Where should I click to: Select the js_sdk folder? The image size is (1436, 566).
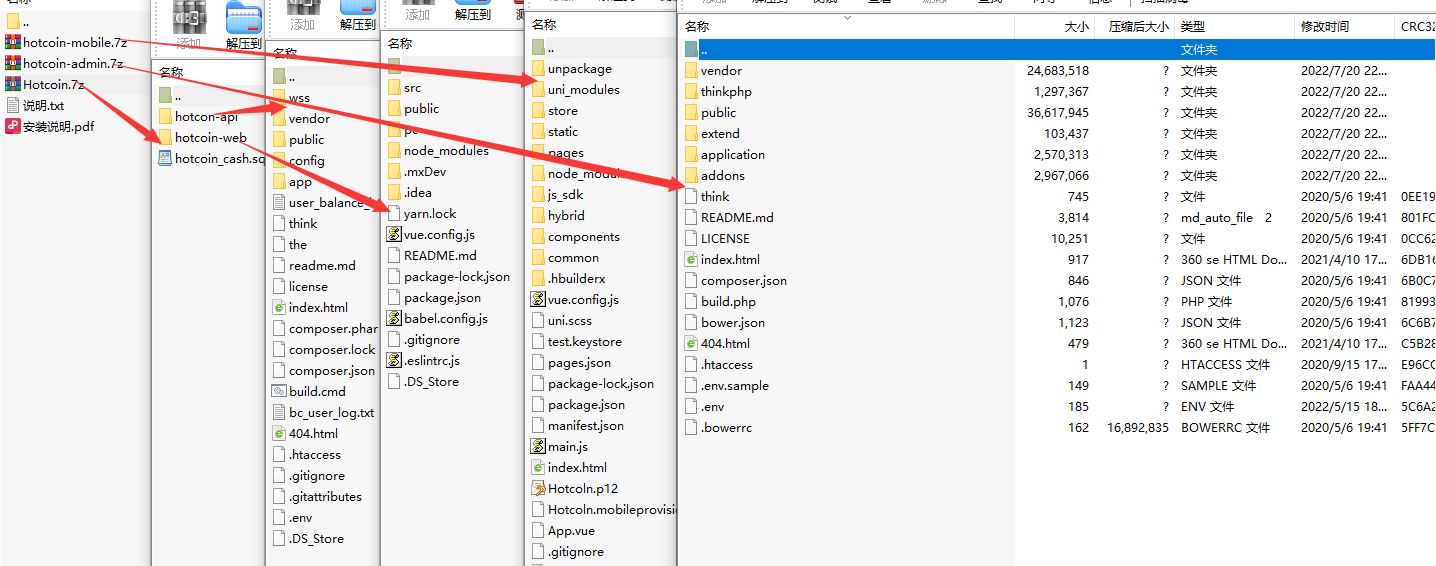point(557,194)
